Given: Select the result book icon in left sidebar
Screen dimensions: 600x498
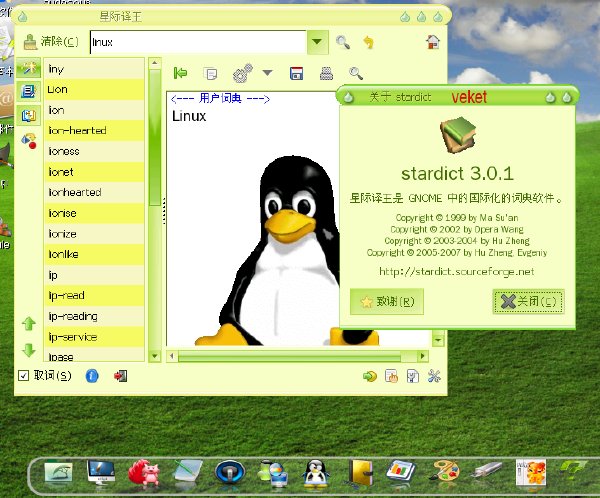Looking at the screenshot, I should (29, 91).
